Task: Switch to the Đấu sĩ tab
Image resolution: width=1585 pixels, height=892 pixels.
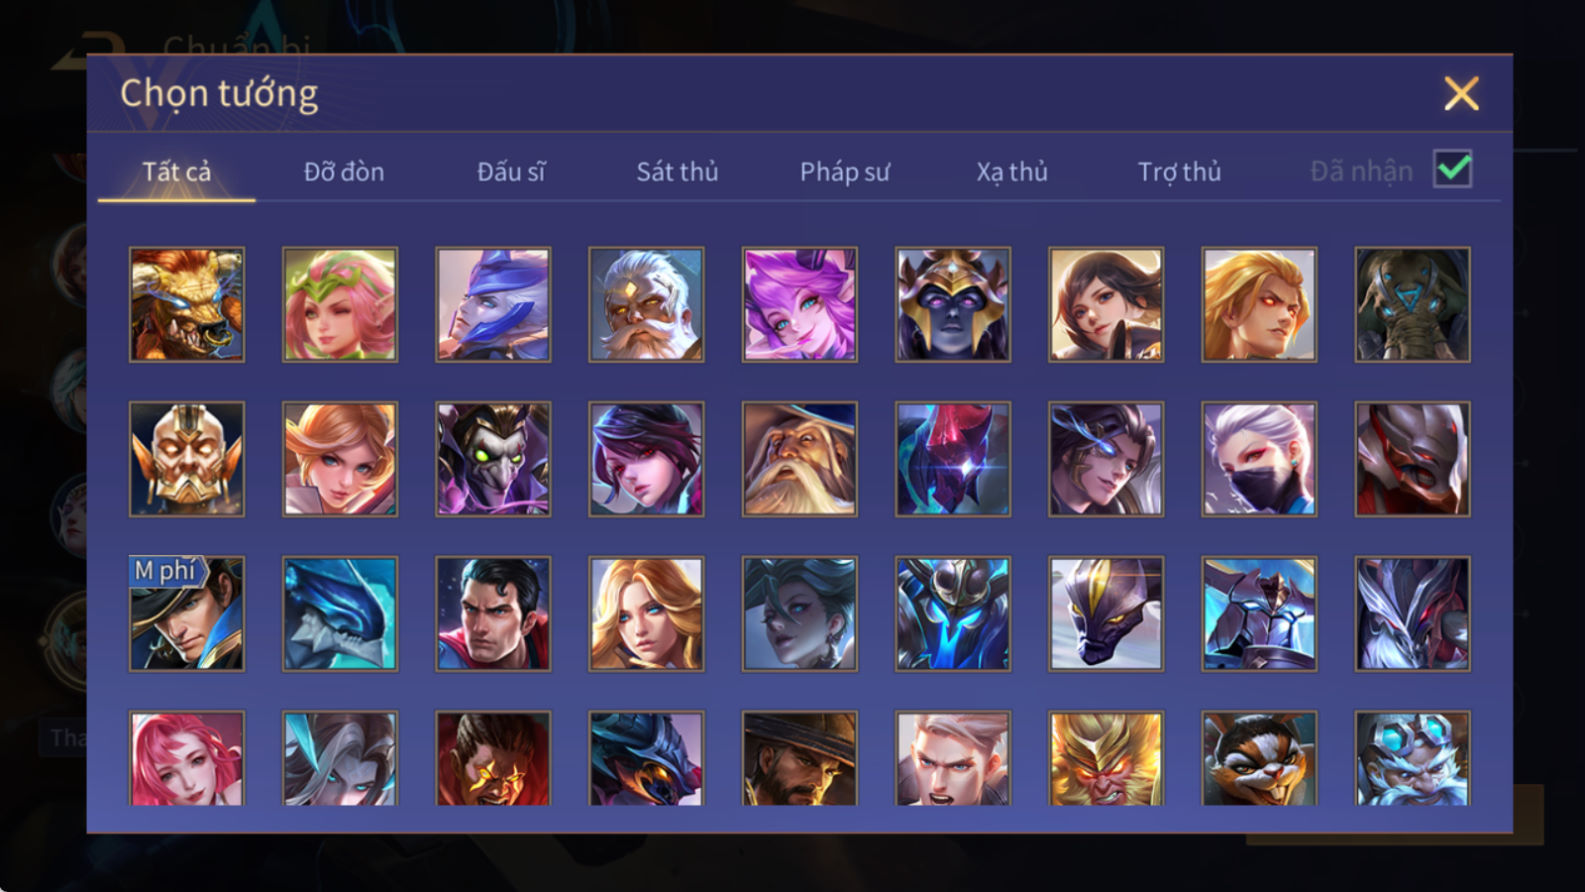Action: (x=511, y=172)
